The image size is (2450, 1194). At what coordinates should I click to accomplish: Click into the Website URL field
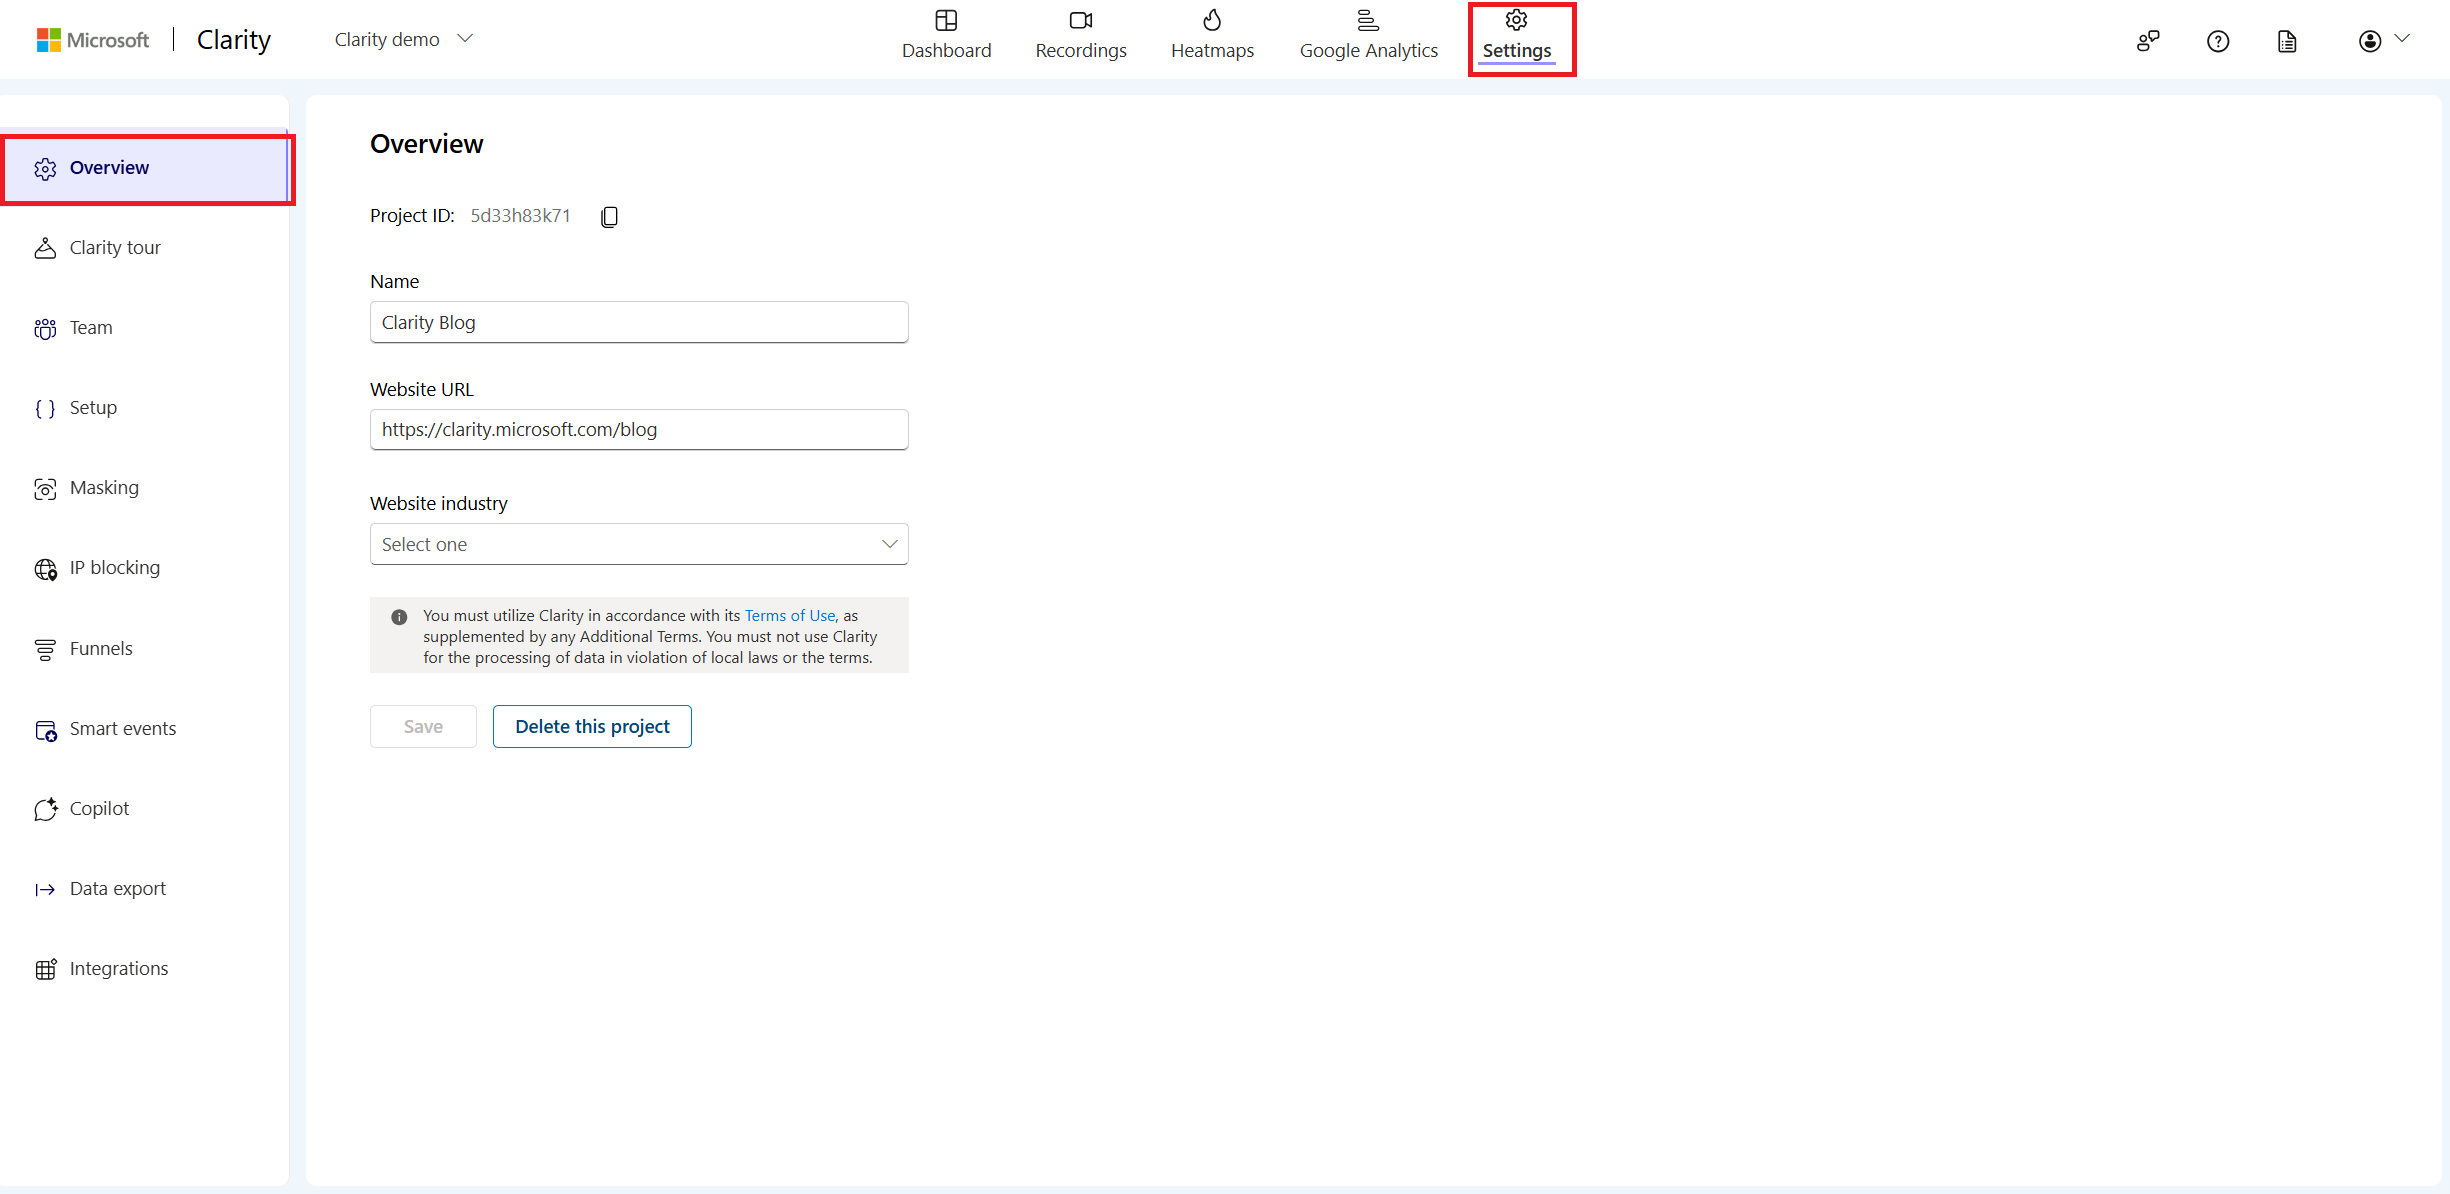click(x=638, y=429)
